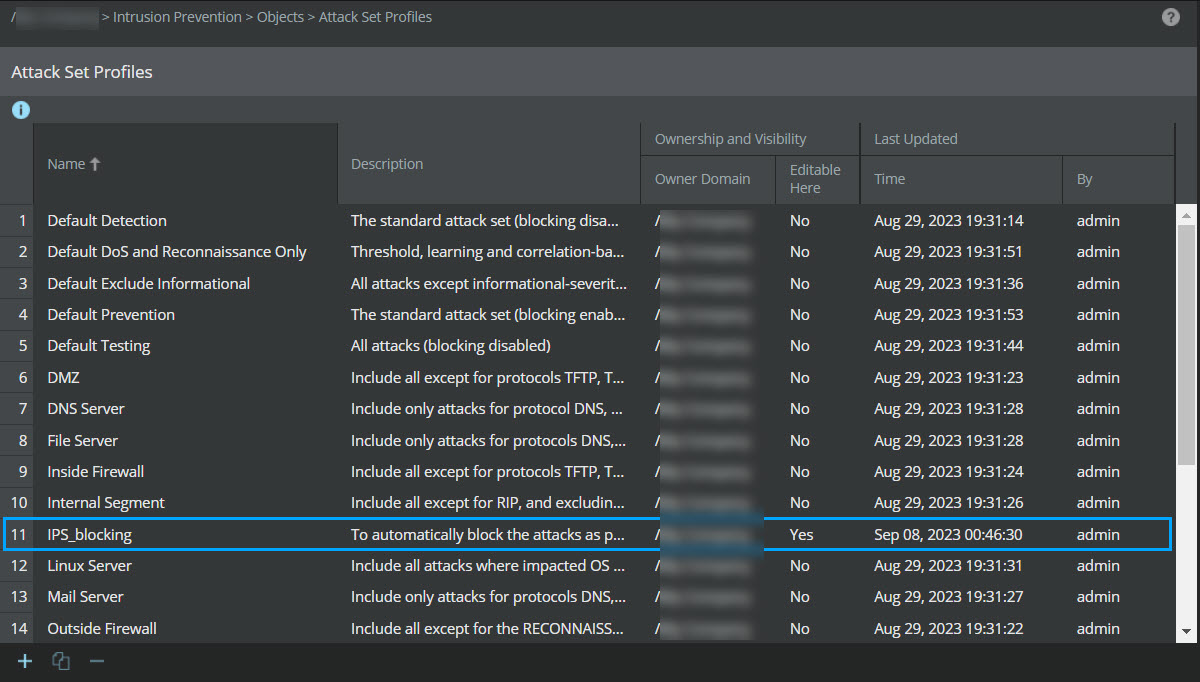1200x682 pixels.
Task: Click timestamp Aug 29, 2023 19:31:51
Action: pyautogui.click(x=948, y=252)
